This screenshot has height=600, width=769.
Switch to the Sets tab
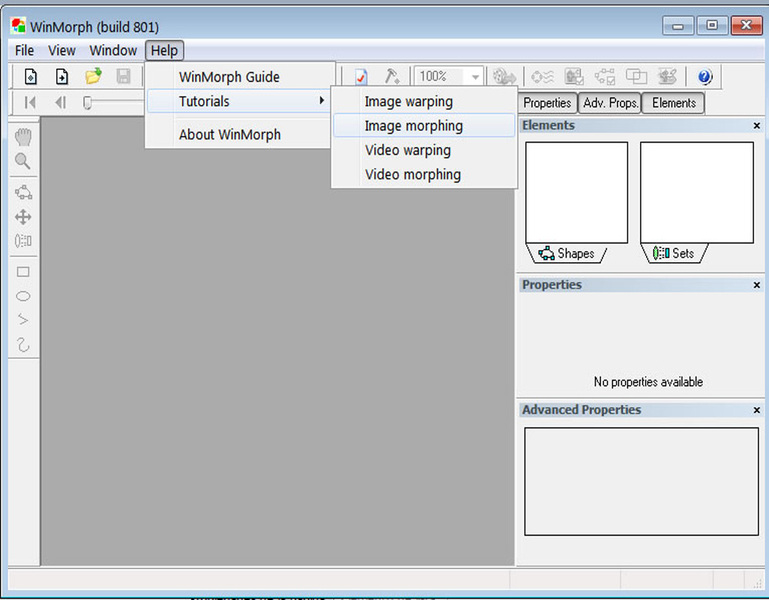(674, 253)
